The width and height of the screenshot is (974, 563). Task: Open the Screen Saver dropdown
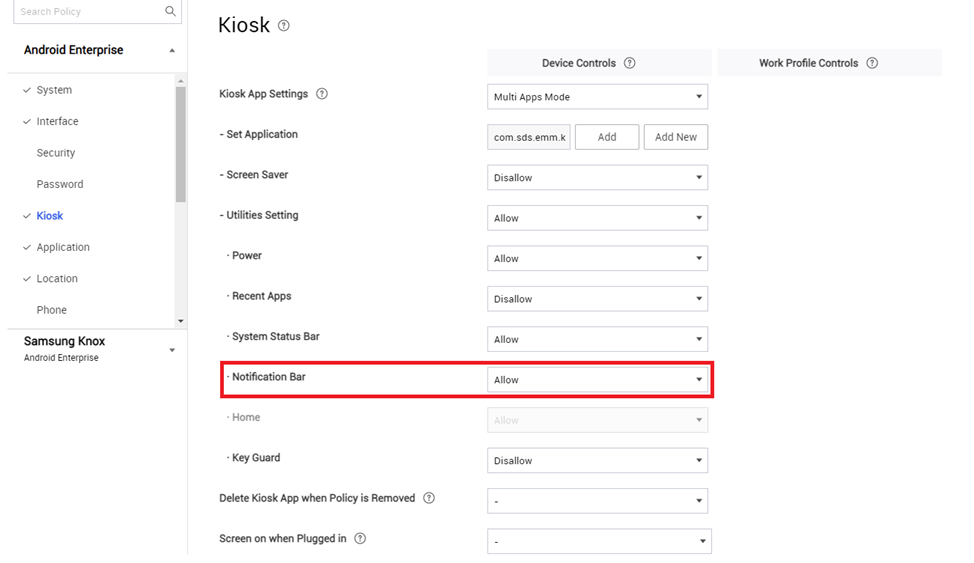point(597,178)
